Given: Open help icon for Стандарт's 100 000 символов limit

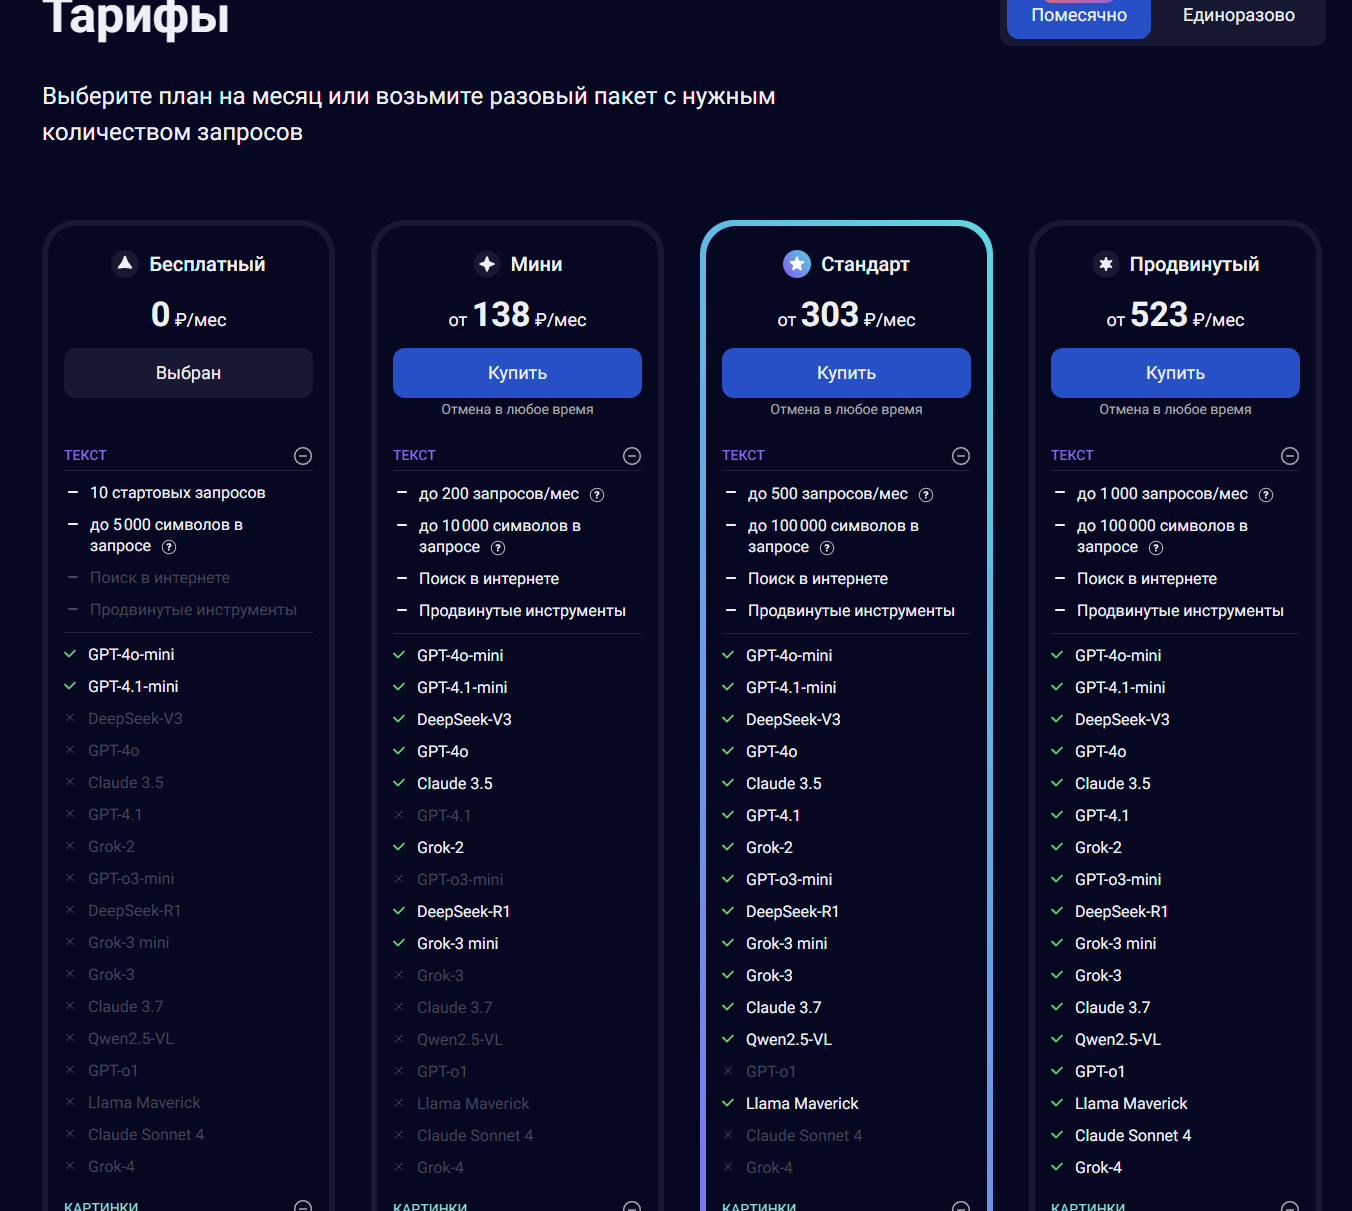Looking at the screenshot, I should pos(827,548).
